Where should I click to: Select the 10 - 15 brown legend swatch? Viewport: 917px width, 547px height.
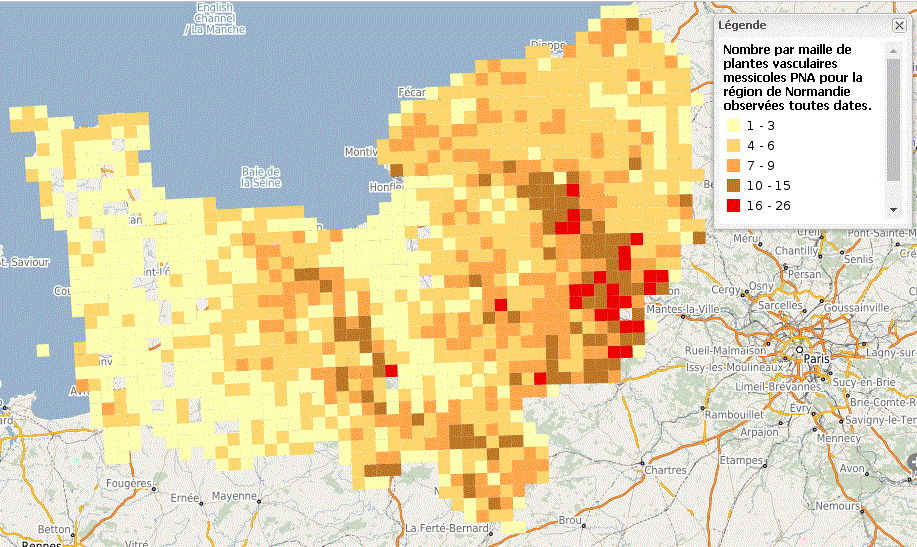point(733,186)
